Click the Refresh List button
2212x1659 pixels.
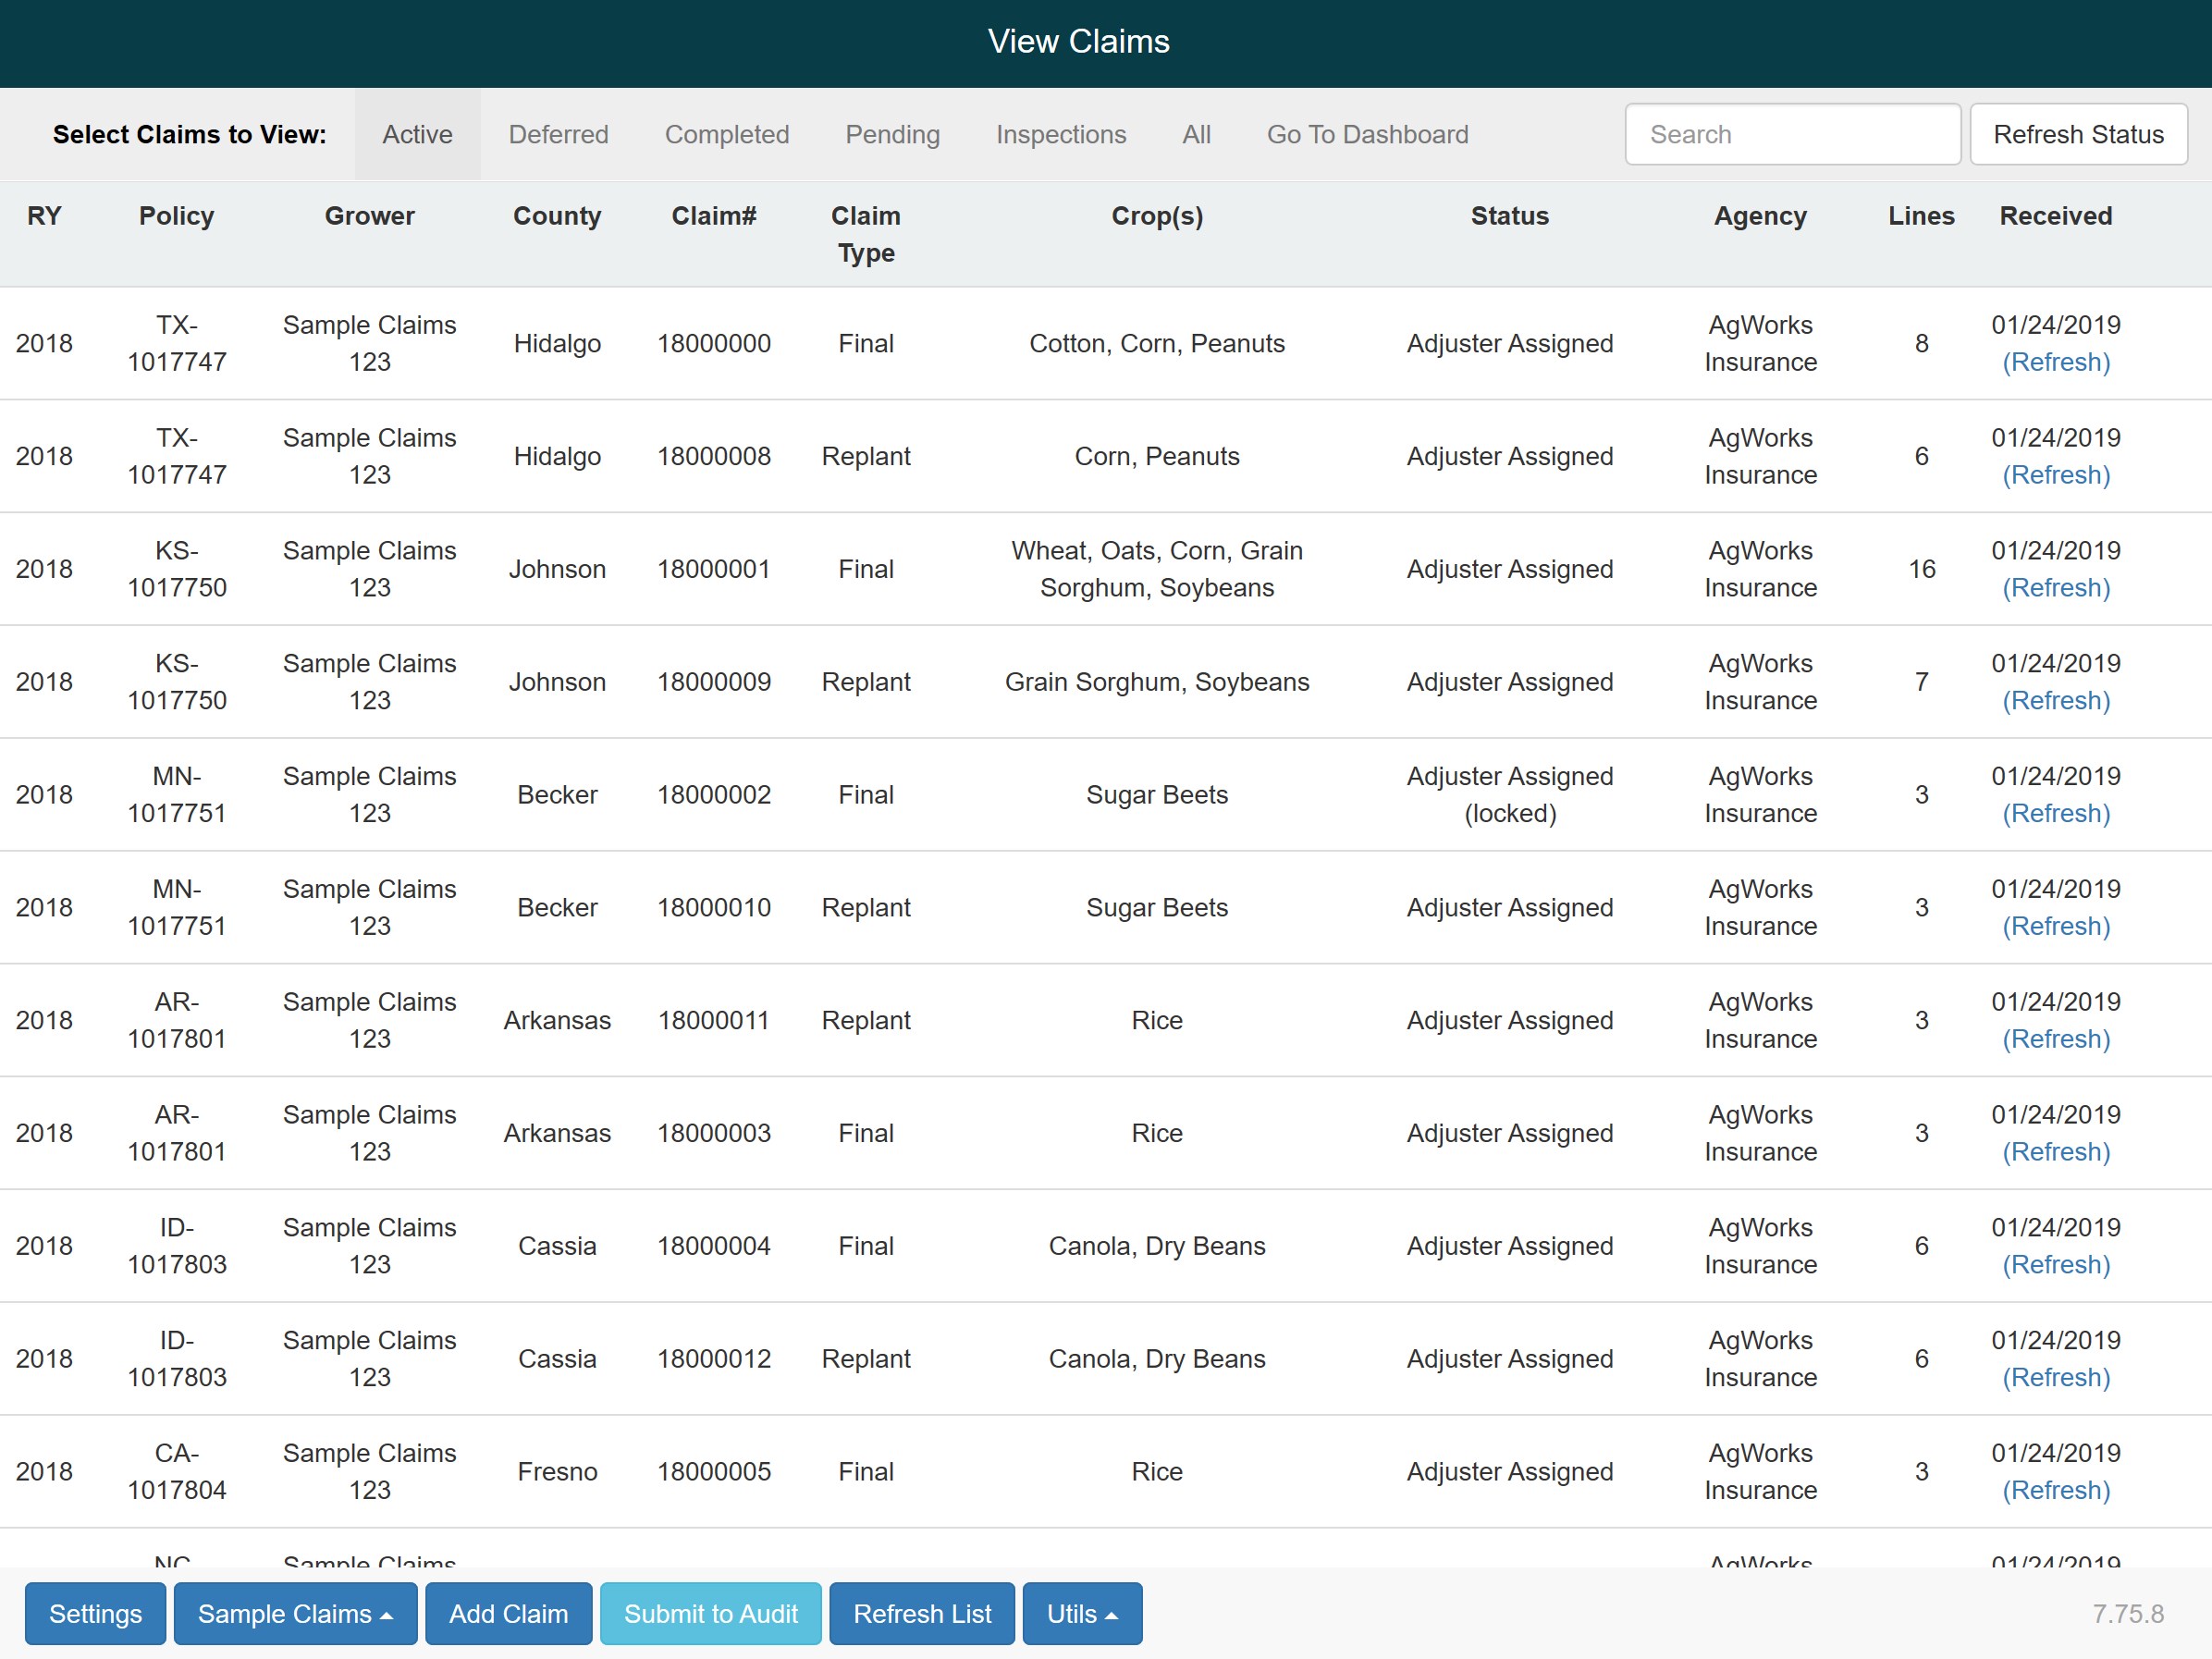point(921,1613)
